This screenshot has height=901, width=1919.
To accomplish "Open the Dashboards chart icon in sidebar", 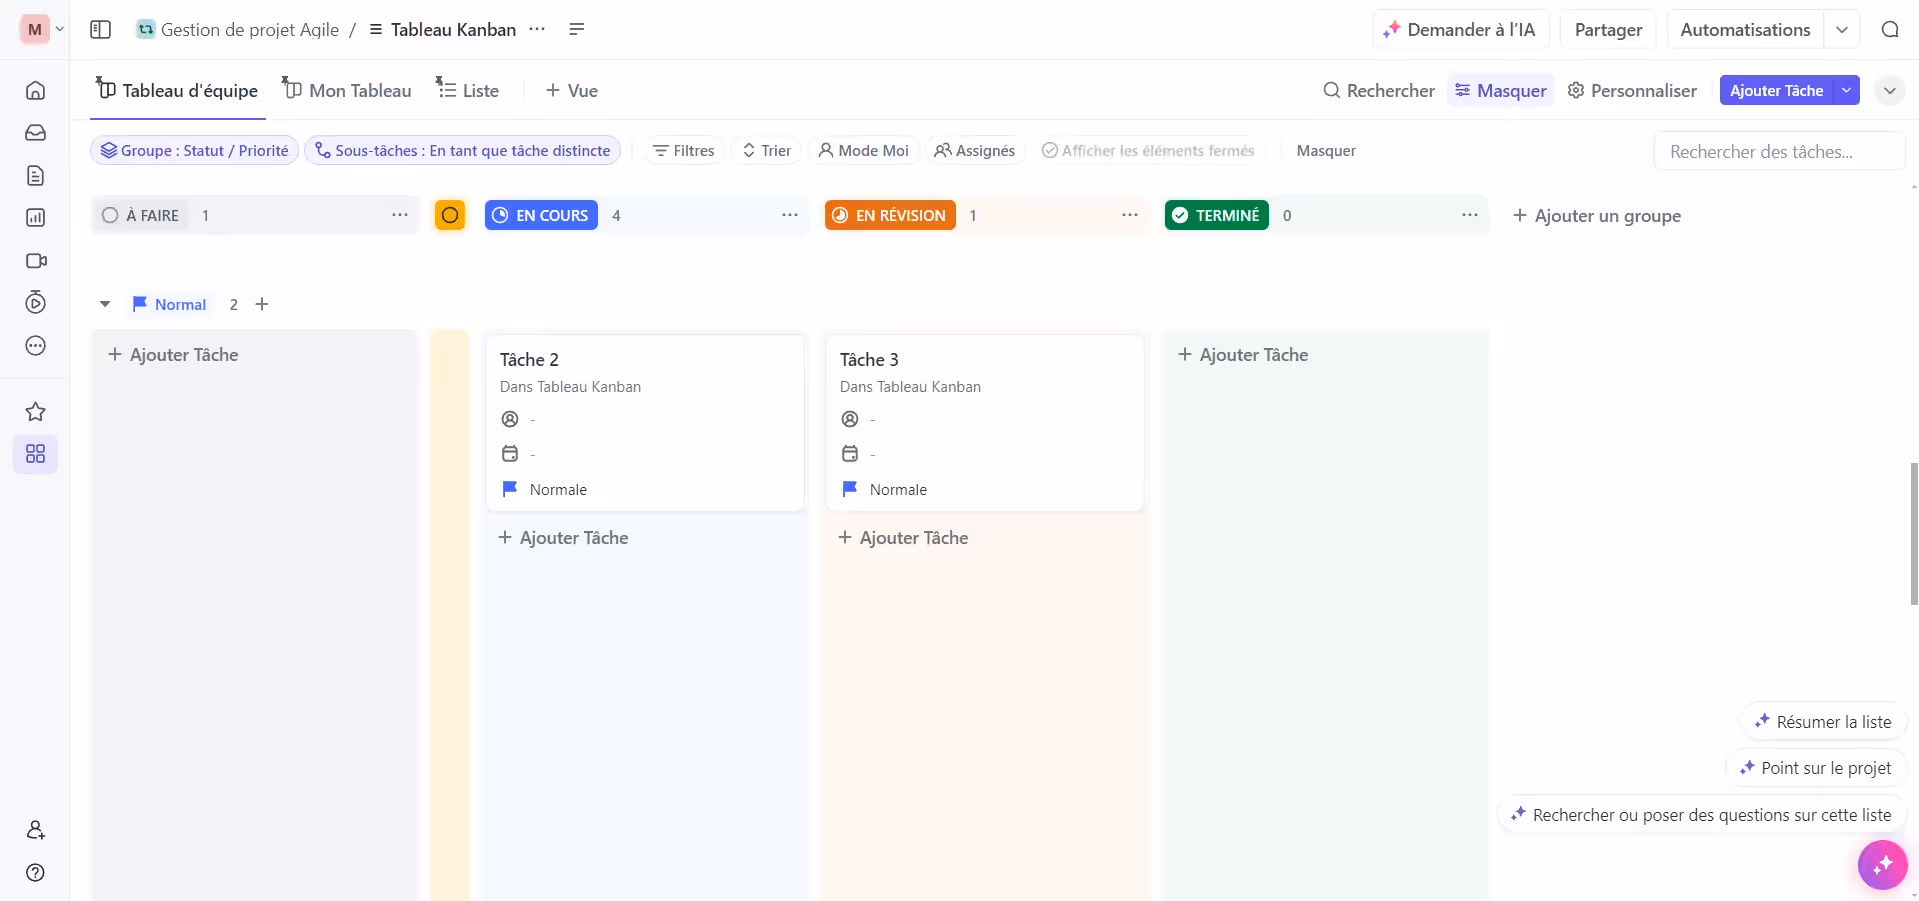I will [x=35, y=218].
